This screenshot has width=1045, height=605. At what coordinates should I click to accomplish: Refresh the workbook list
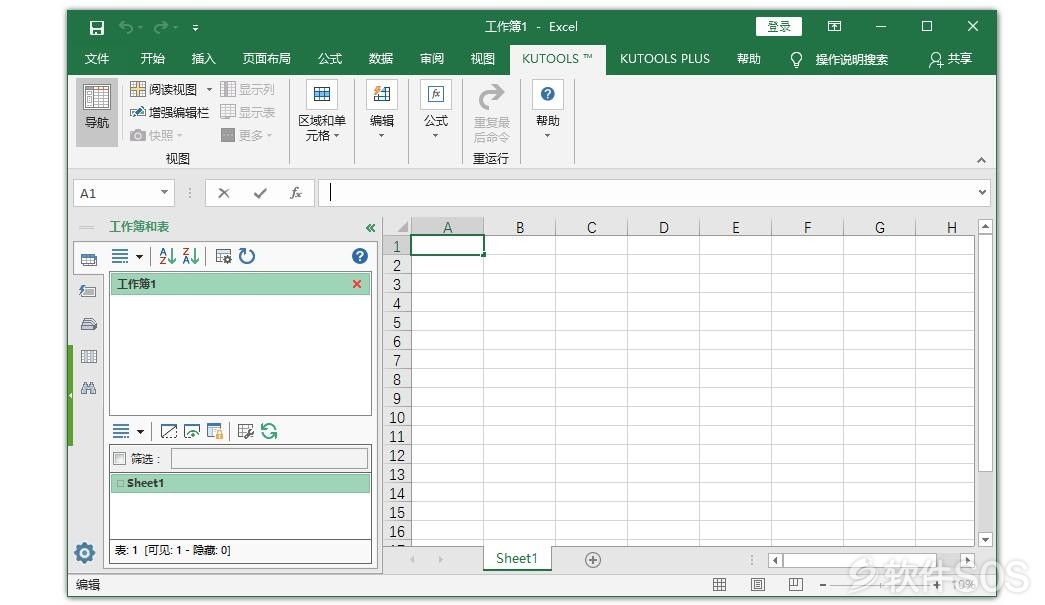[247, 257]
